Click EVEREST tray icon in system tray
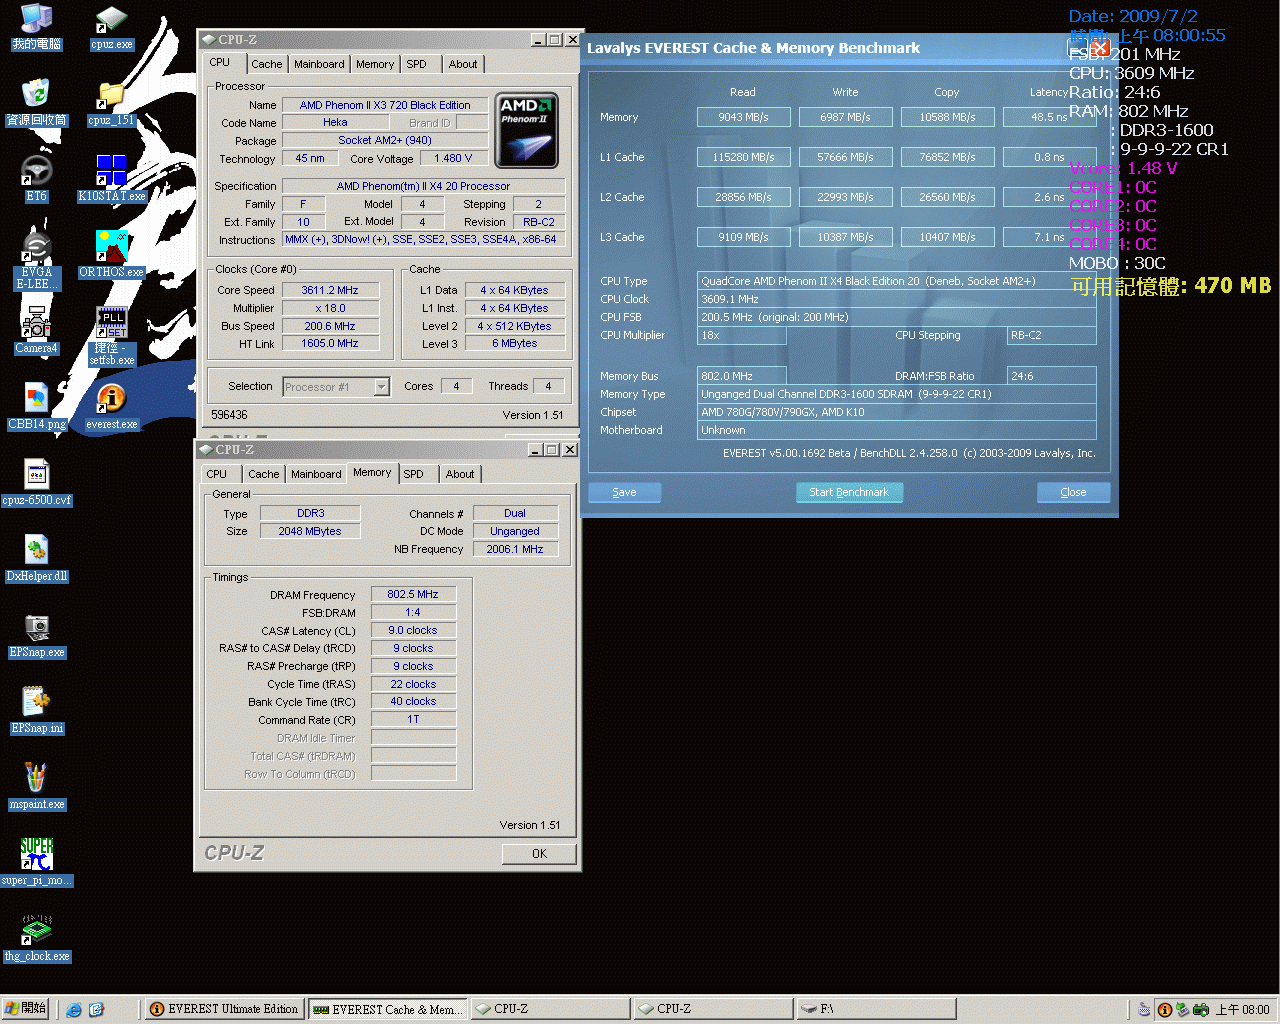The width and height of the screenshot is (1280, 1024). point(1164,1010)
